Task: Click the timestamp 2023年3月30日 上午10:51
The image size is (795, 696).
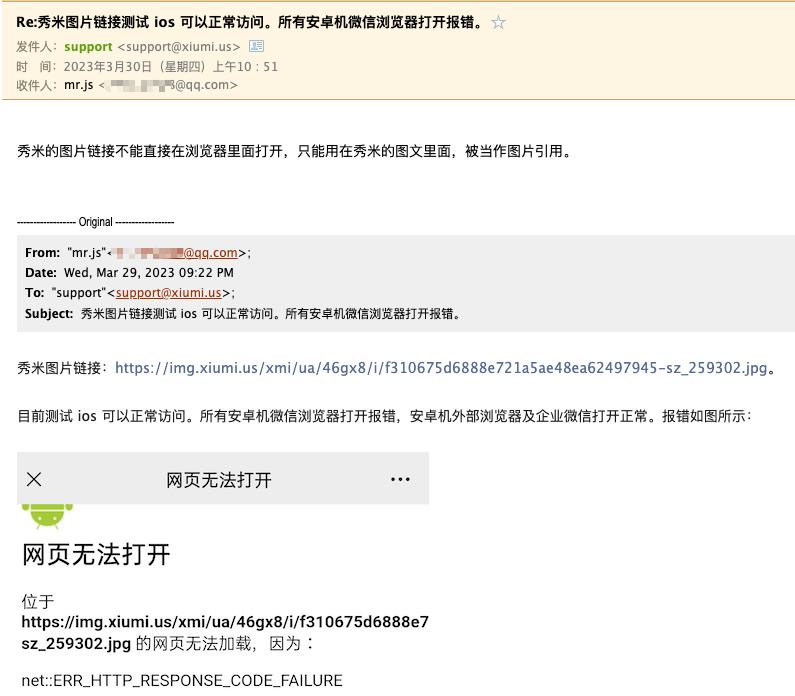Action: pyautogui.click(x=170, y=66)
